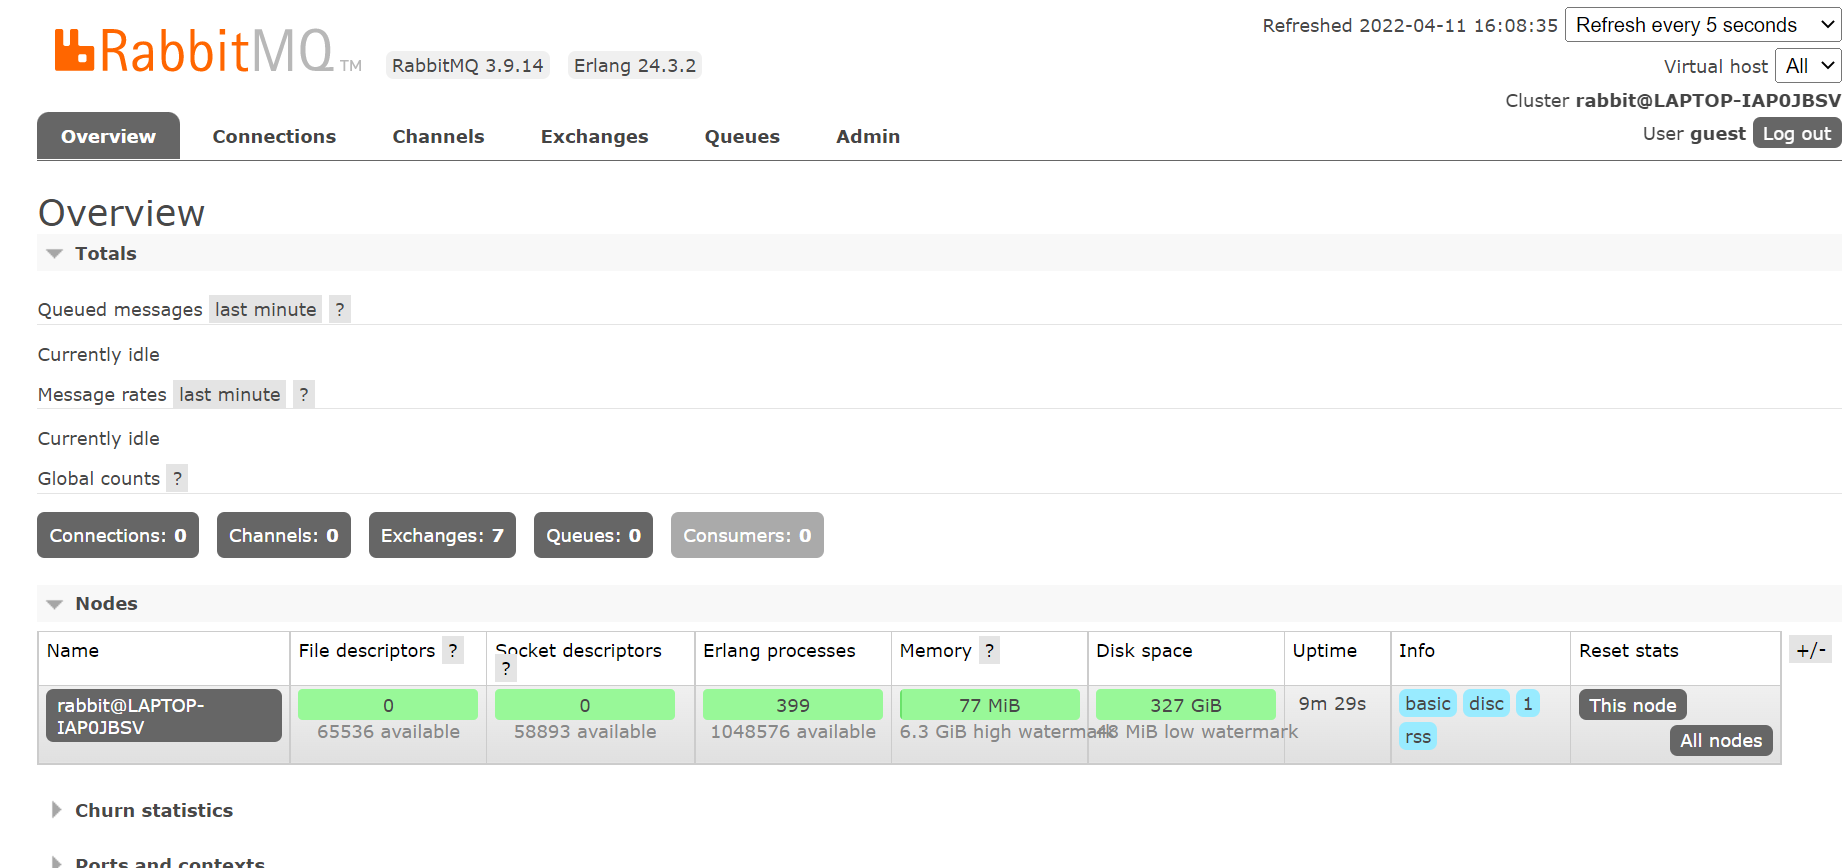Viewport: 1846px width, 868px height.
Task: Change Queued messages 'last minute' range
Action: [265, 310]
